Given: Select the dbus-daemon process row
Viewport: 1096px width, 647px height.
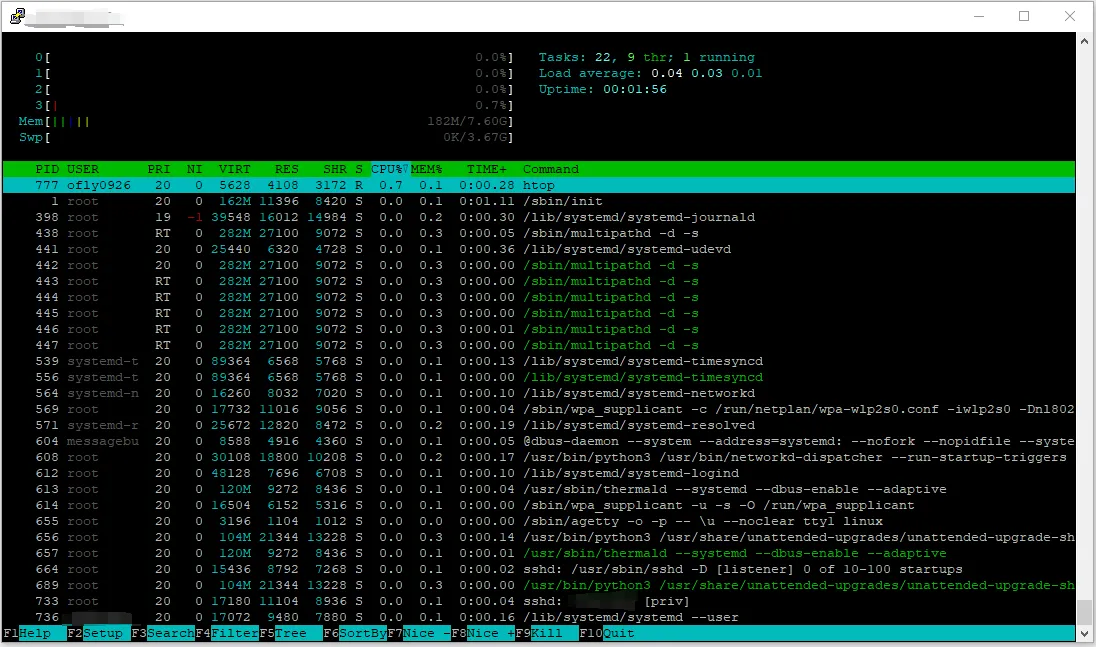Looking at the screenshot, I should [x=539, y=442].
